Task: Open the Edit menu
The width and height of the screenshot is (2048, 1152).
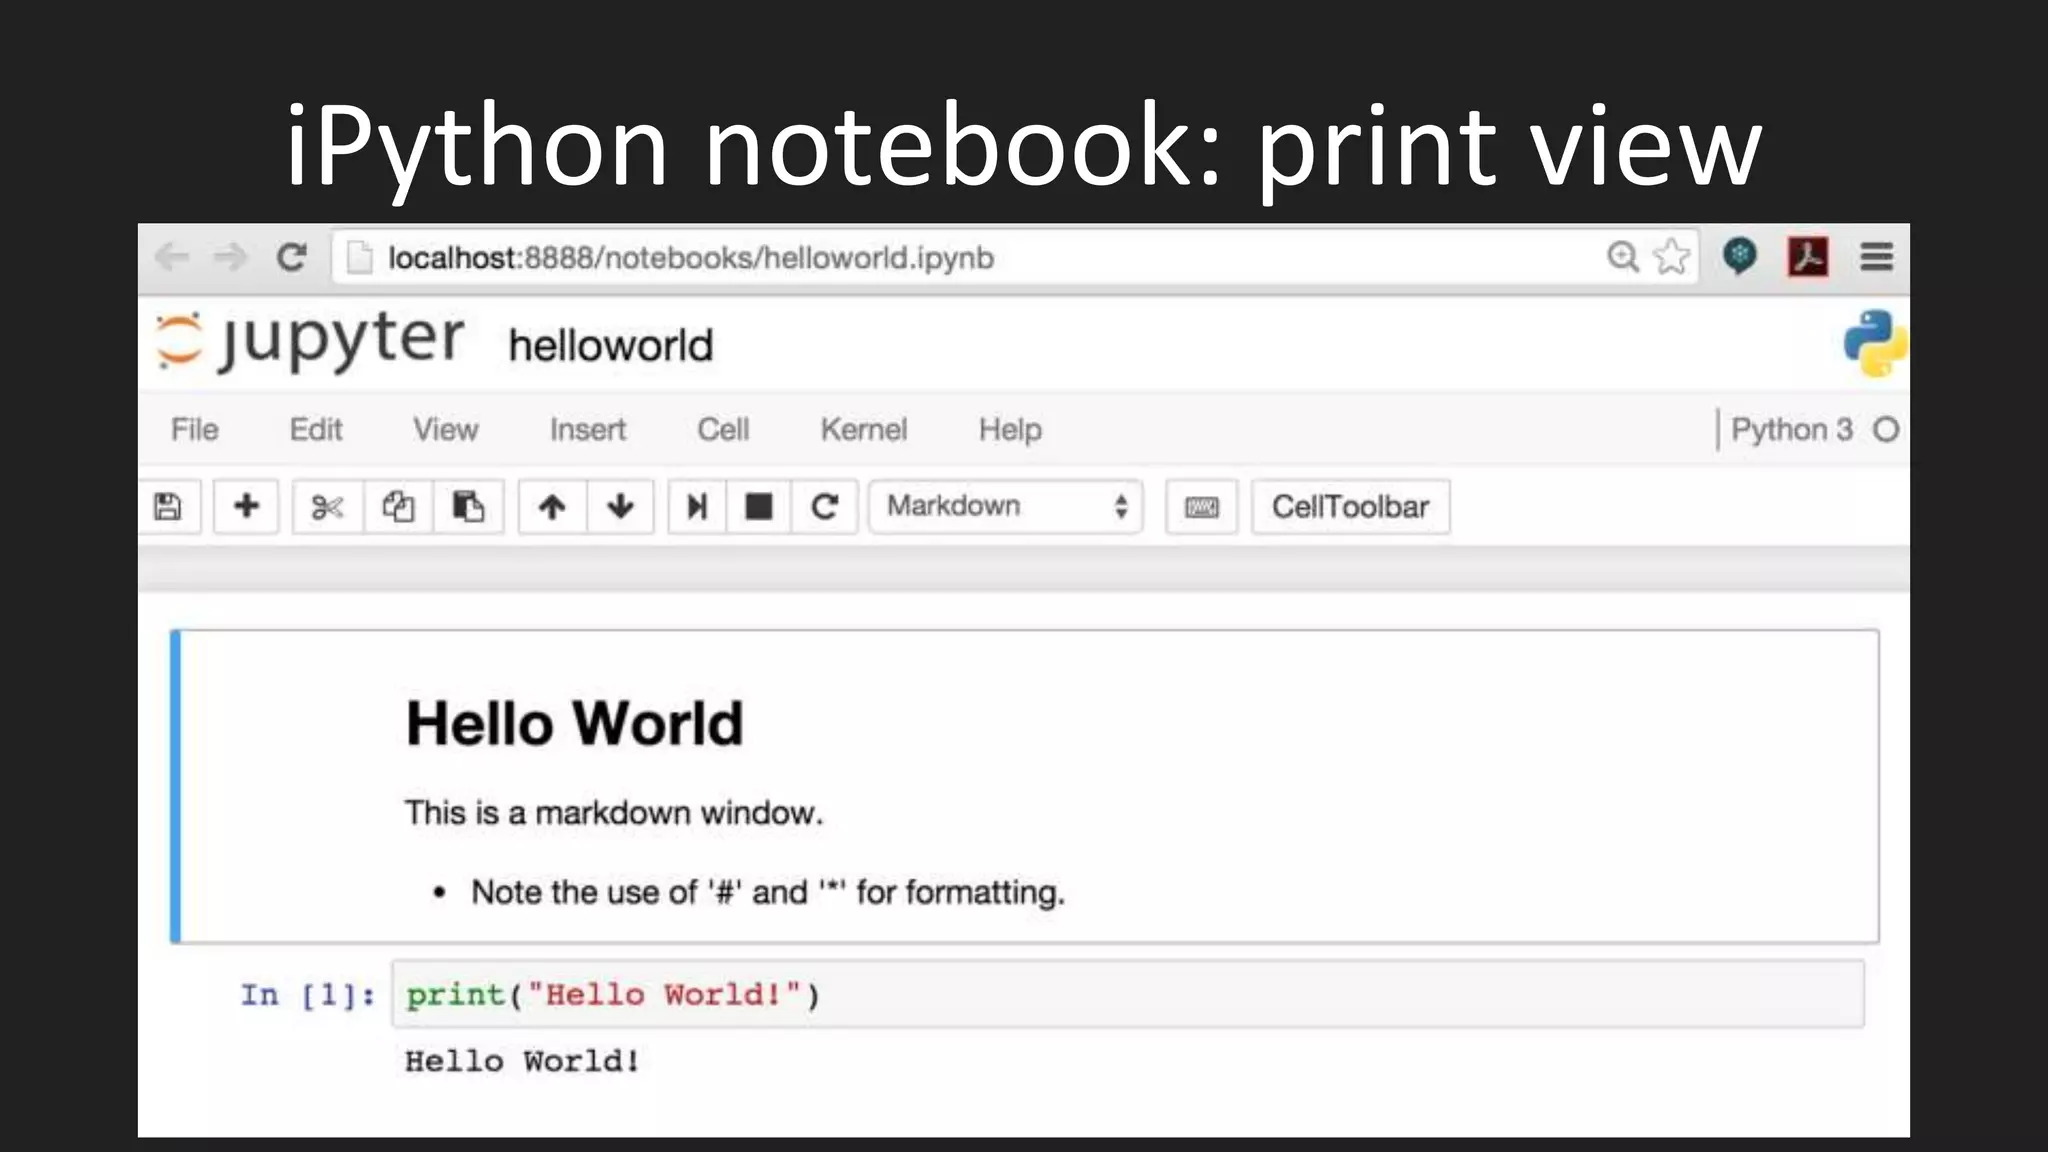Action: pos(316,430)
